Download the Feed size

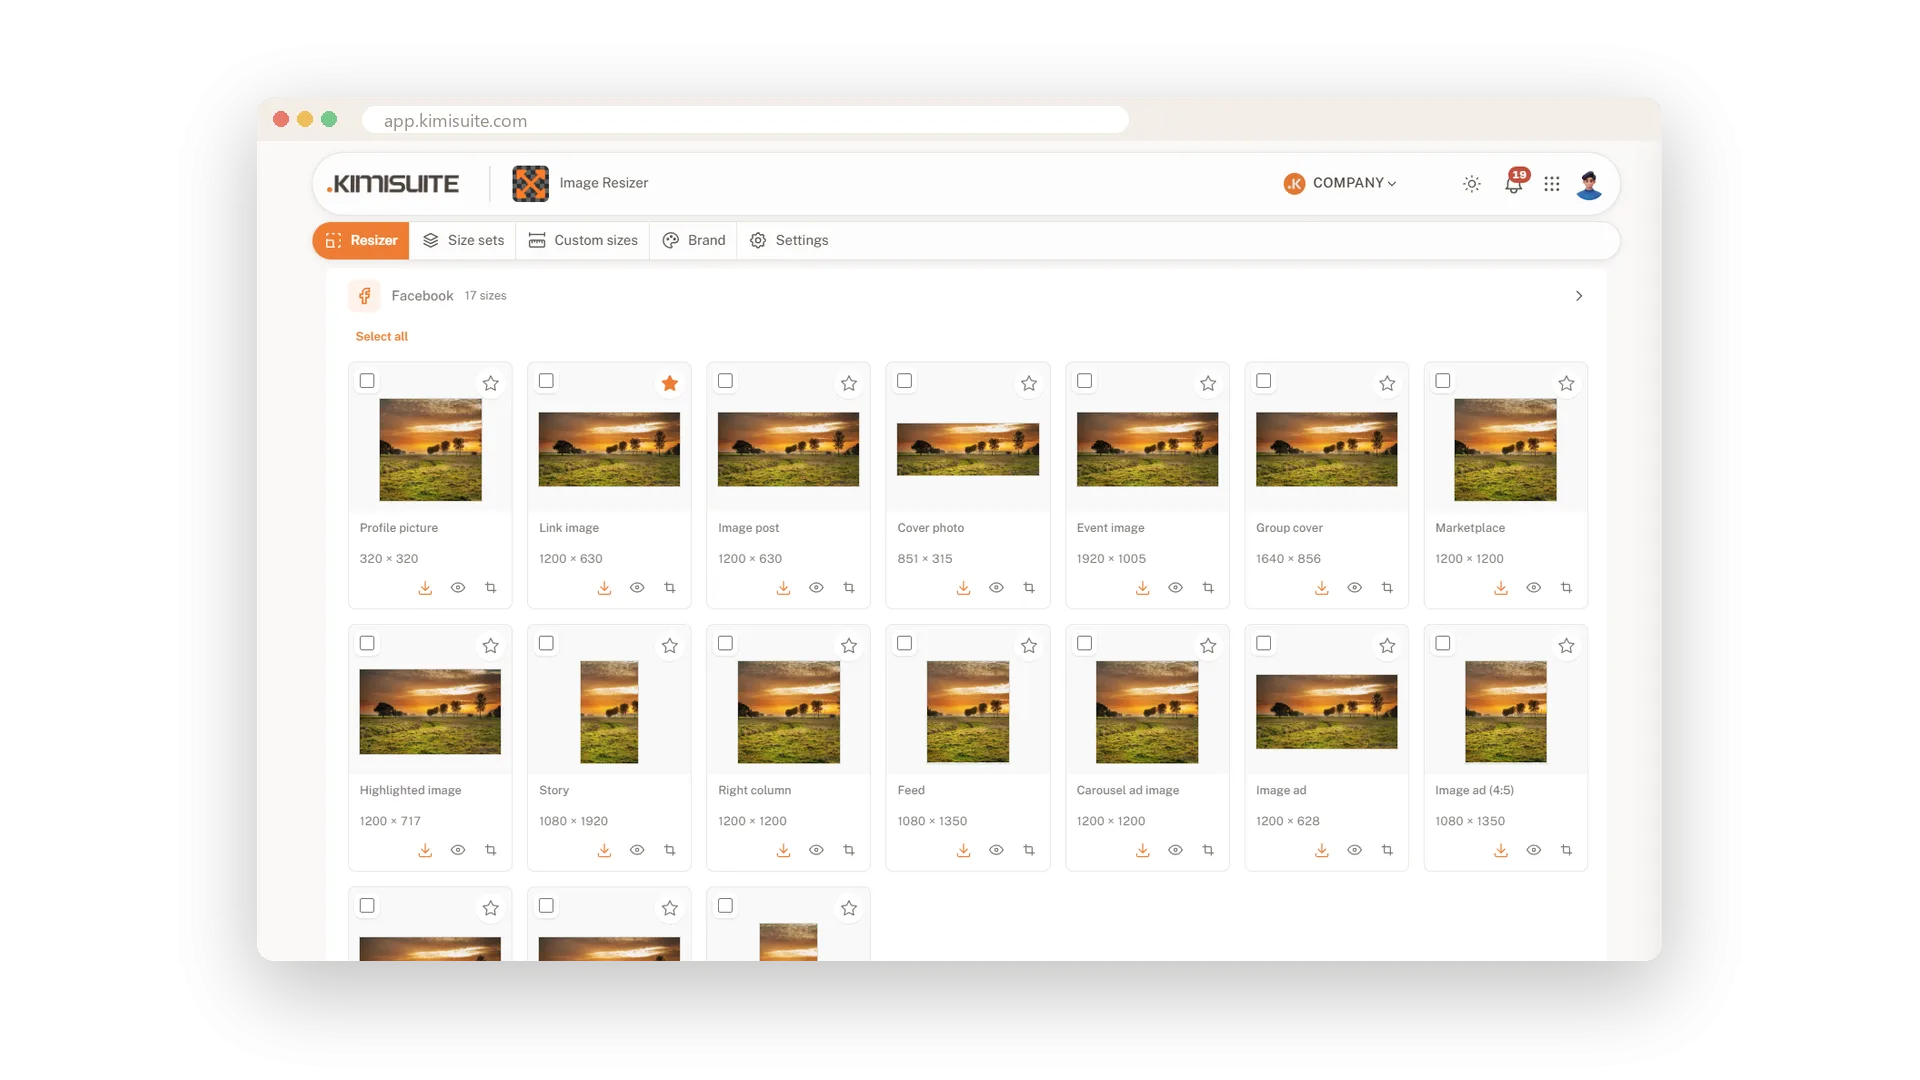click(963, 850)
